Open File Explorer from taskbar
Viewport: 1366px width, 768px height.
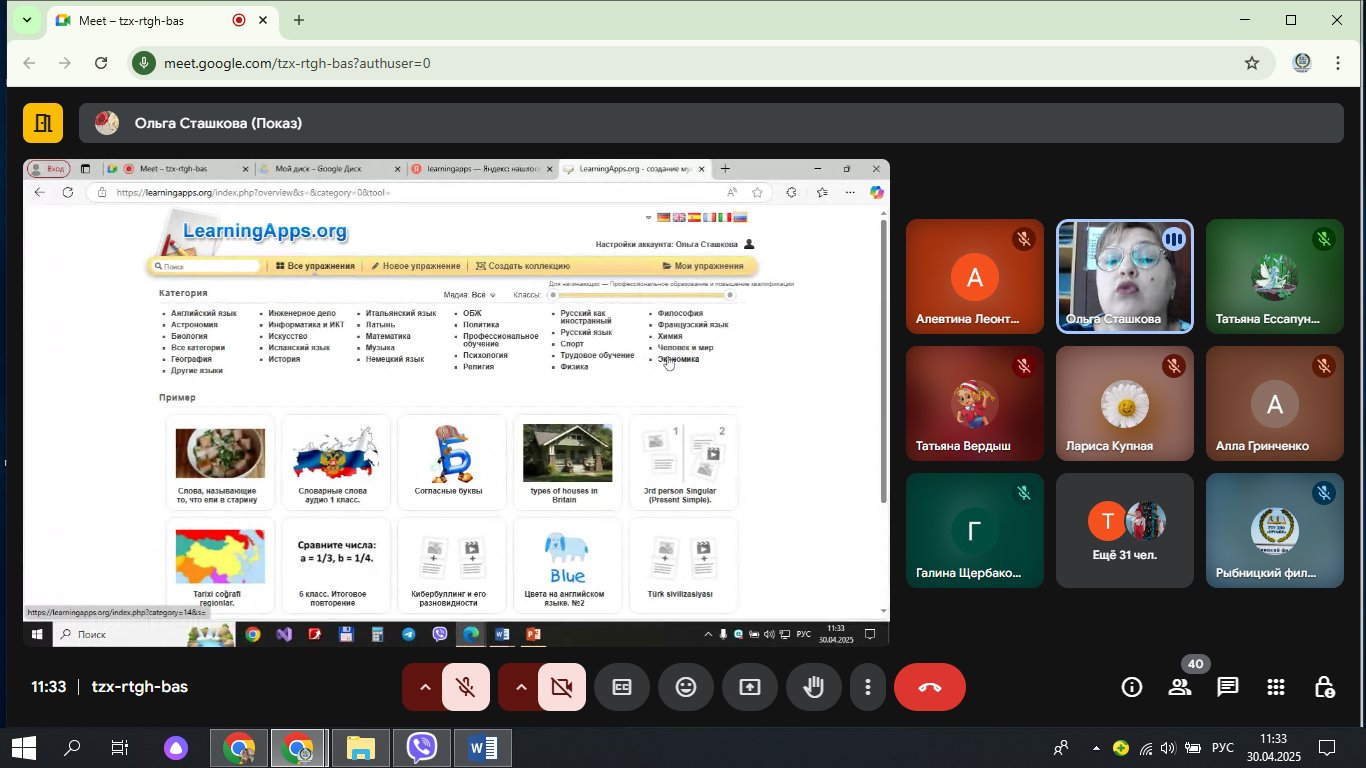[361, 748]
